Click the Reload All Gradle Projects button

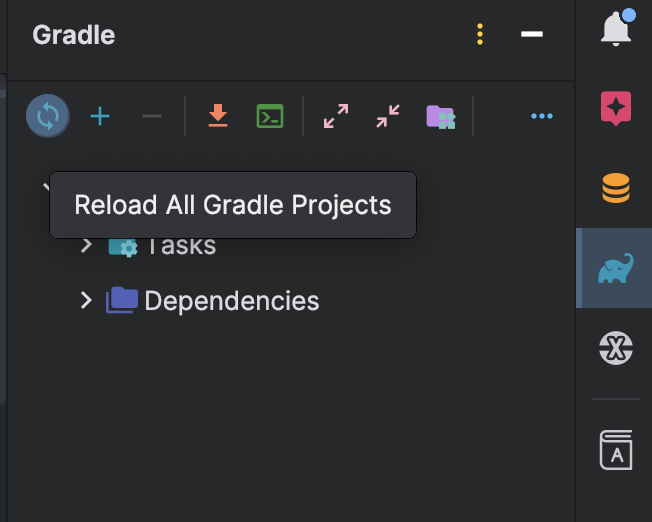coord(48,116)
